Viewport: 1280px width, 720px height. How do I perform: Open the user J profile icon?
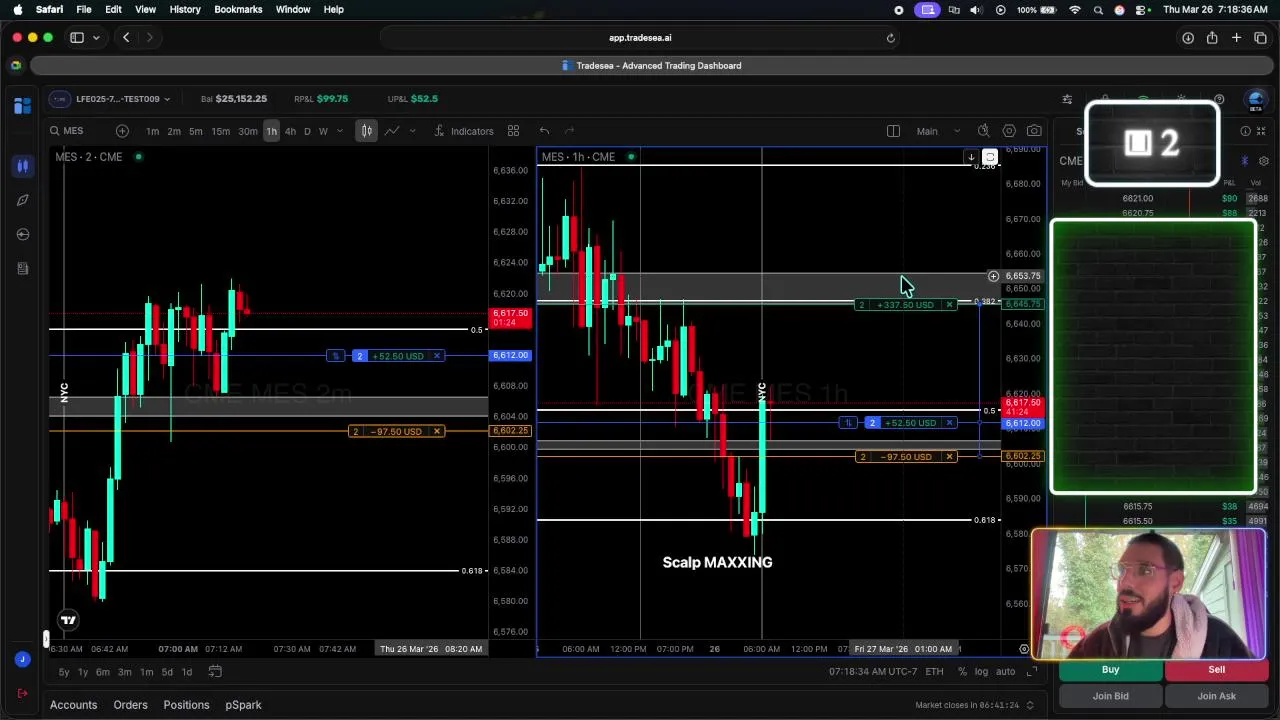pyautogui.click(x=22, y=659)
